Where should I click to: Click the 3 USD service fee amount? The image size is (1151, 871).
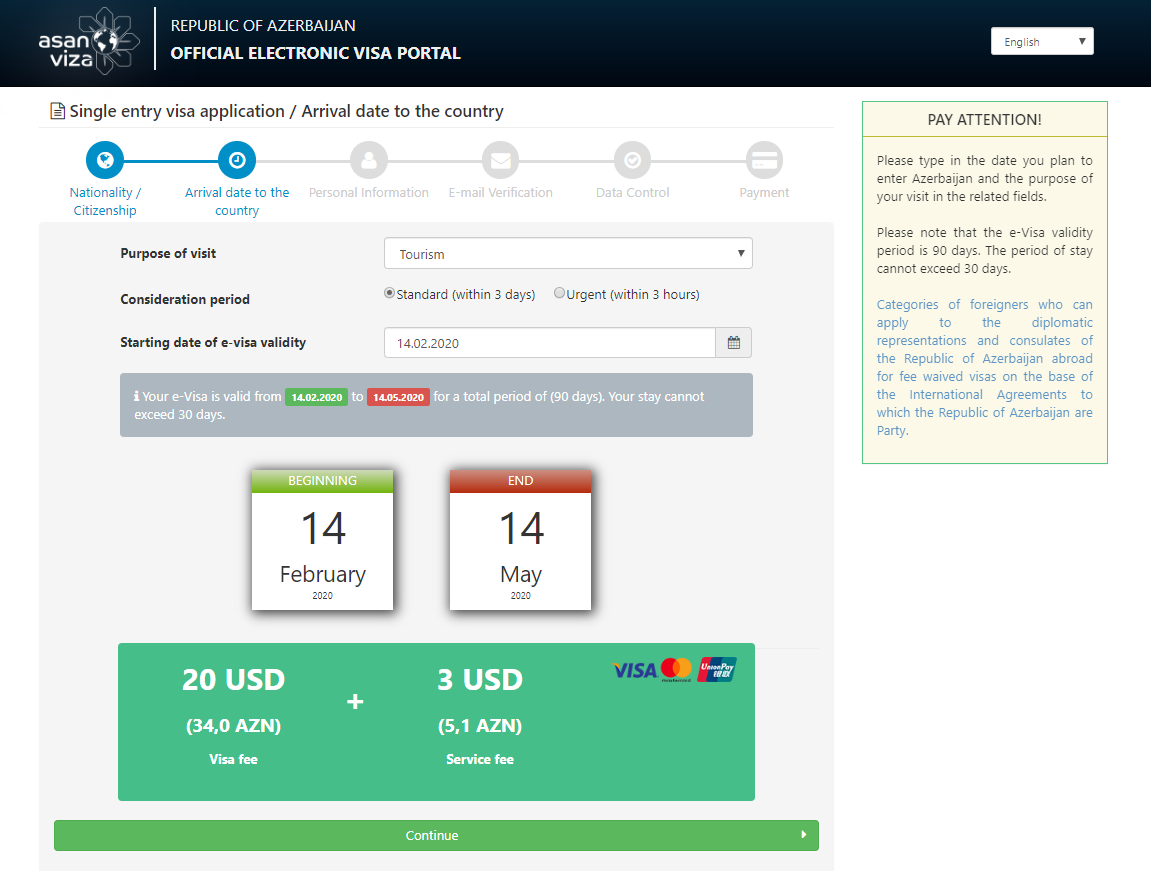coord(480,679)
